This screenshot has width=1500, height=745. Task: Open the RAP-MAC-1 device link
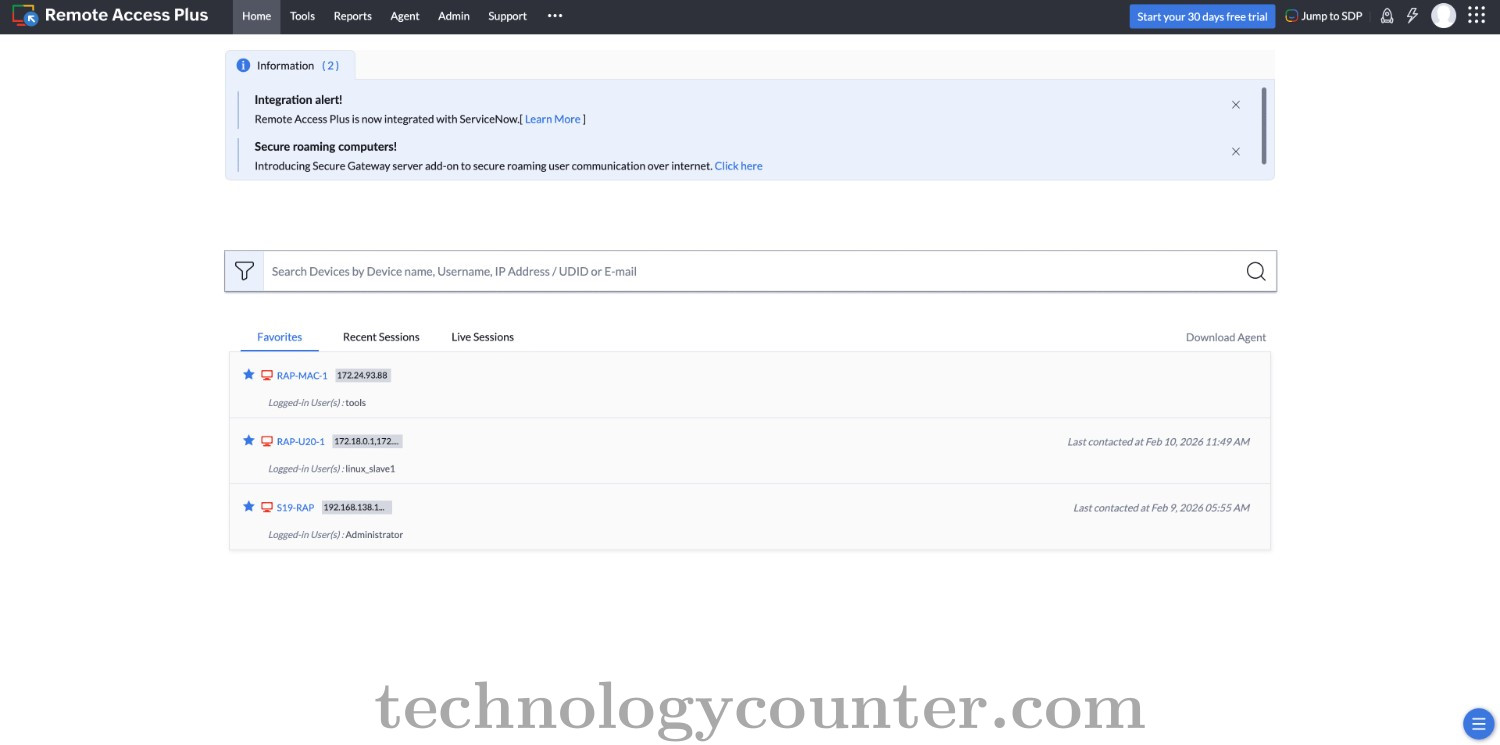pos(302,376)
